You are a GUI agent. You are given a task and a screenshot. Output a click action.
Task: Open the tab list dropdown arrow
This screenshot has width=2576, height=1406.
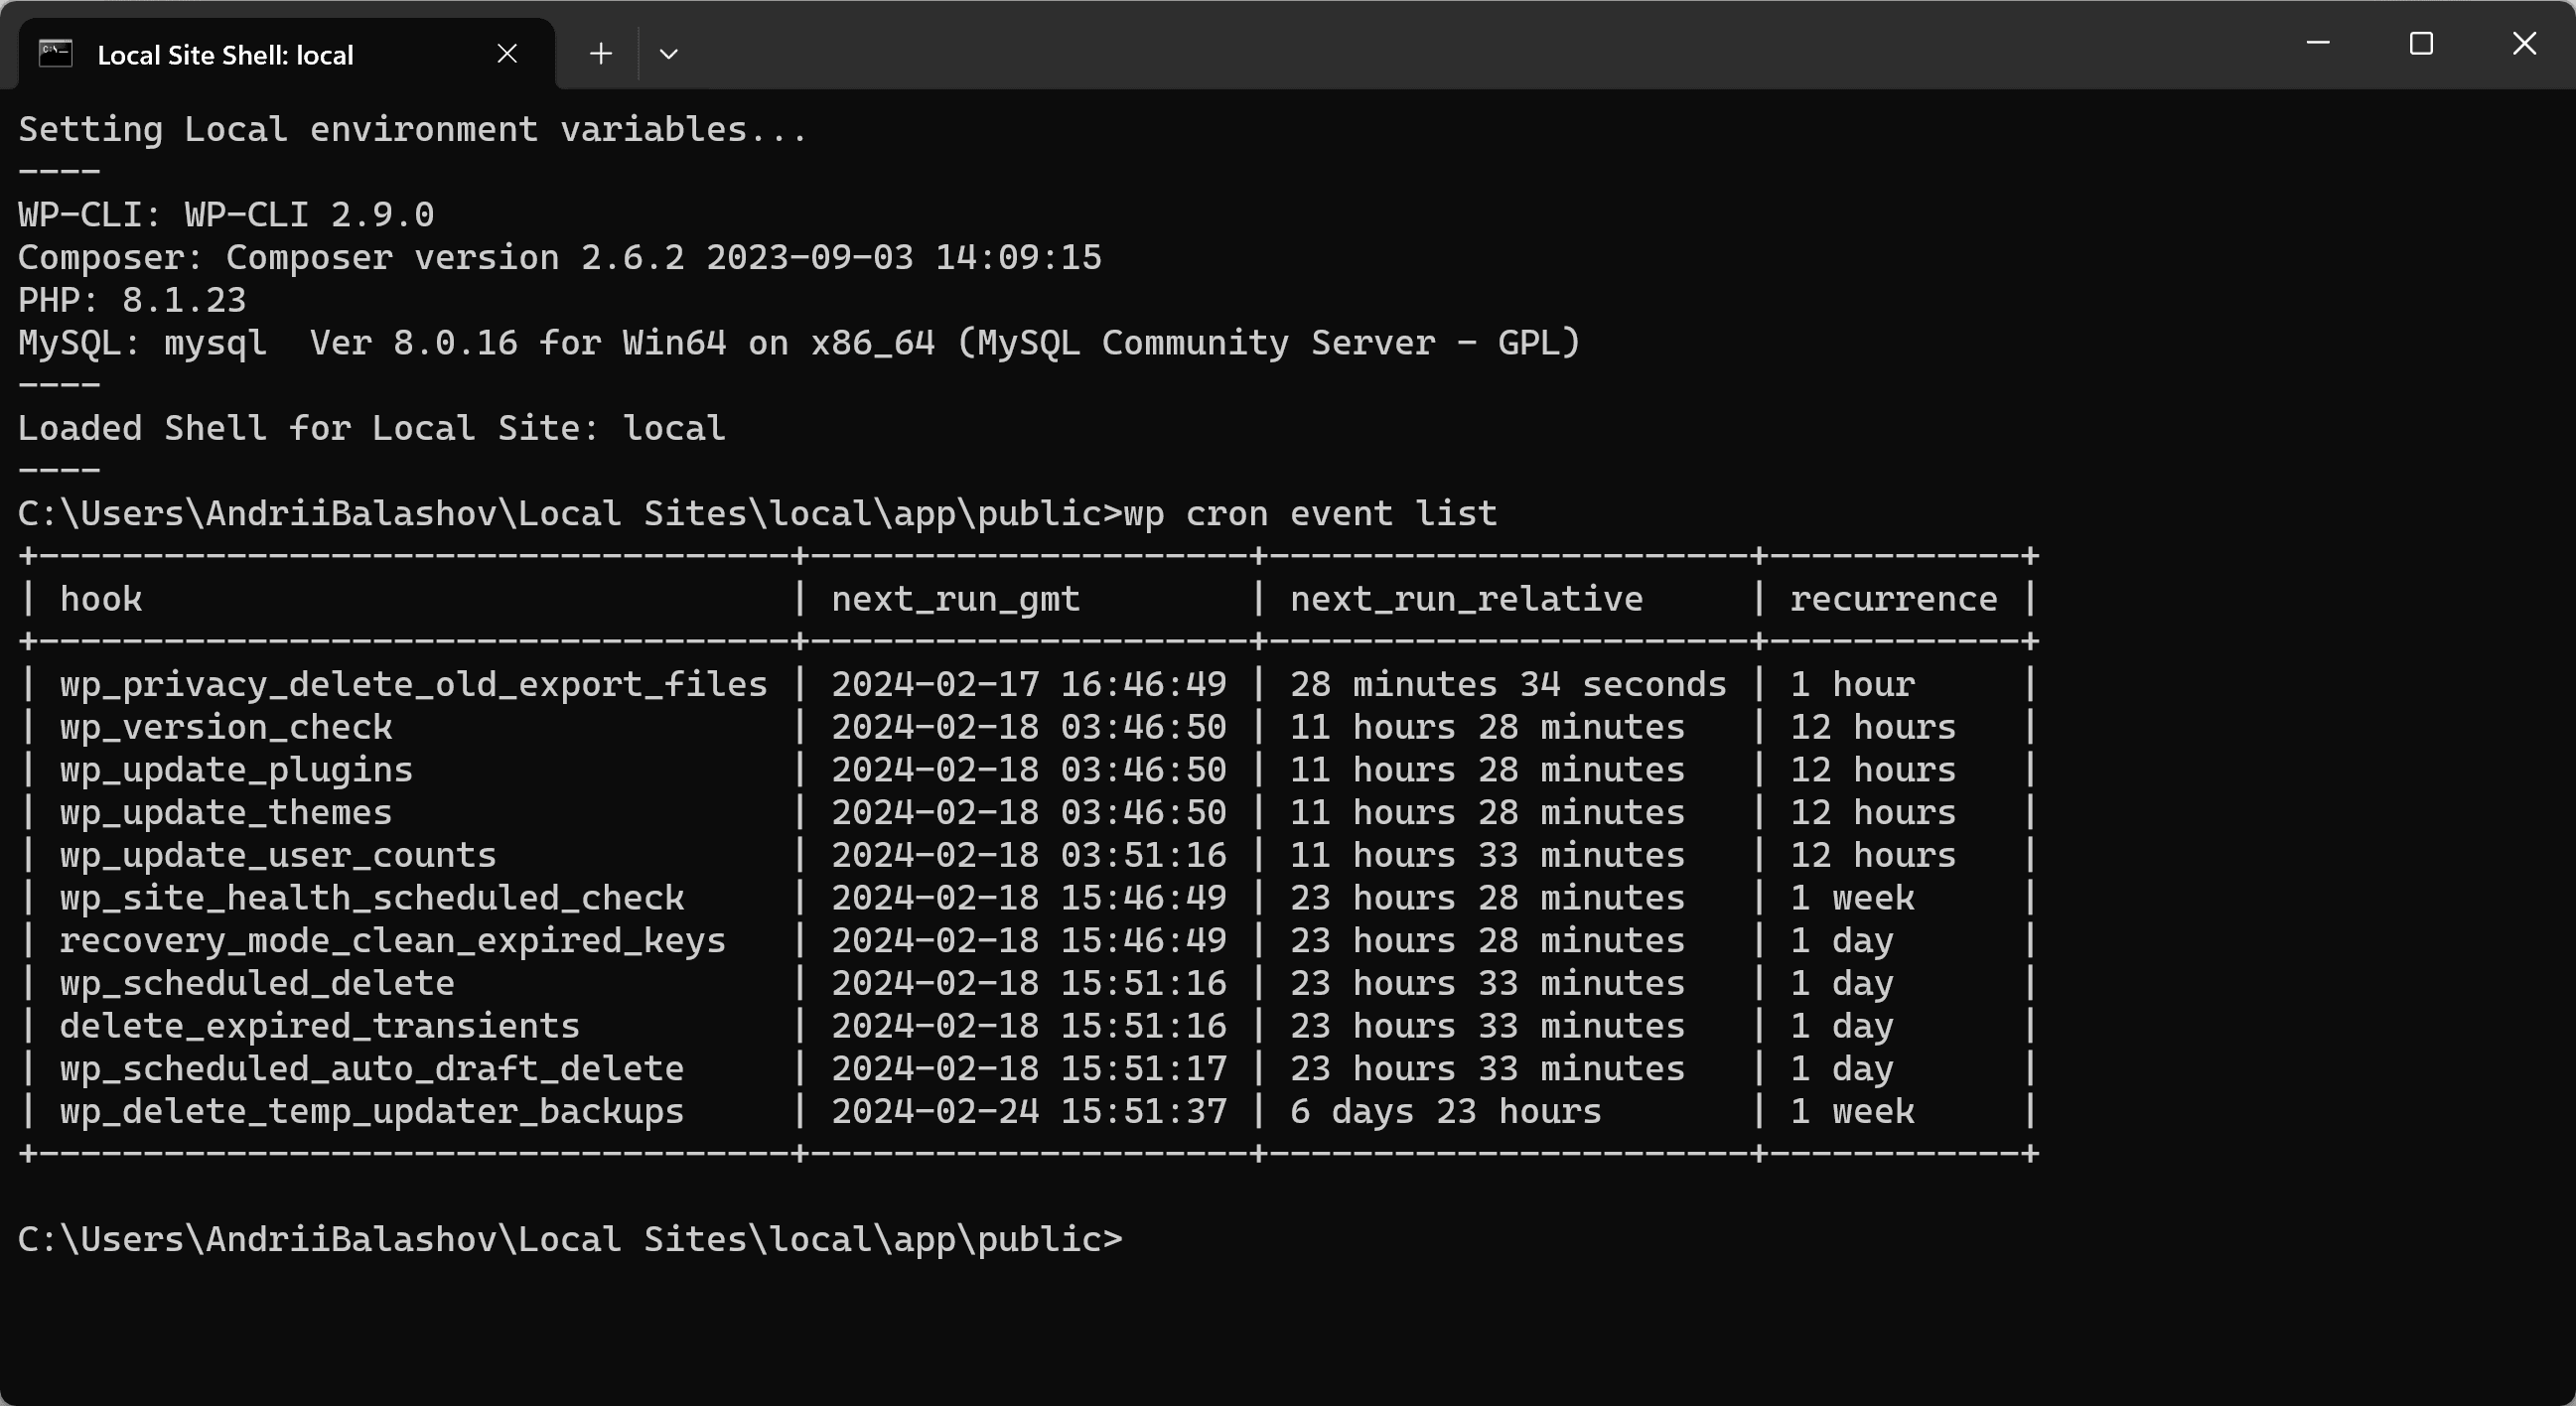pos(668,52)
